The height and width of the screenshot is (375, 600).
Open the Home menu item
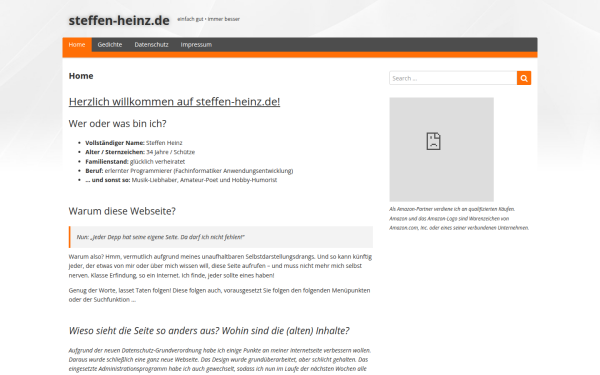coord(77,44)
